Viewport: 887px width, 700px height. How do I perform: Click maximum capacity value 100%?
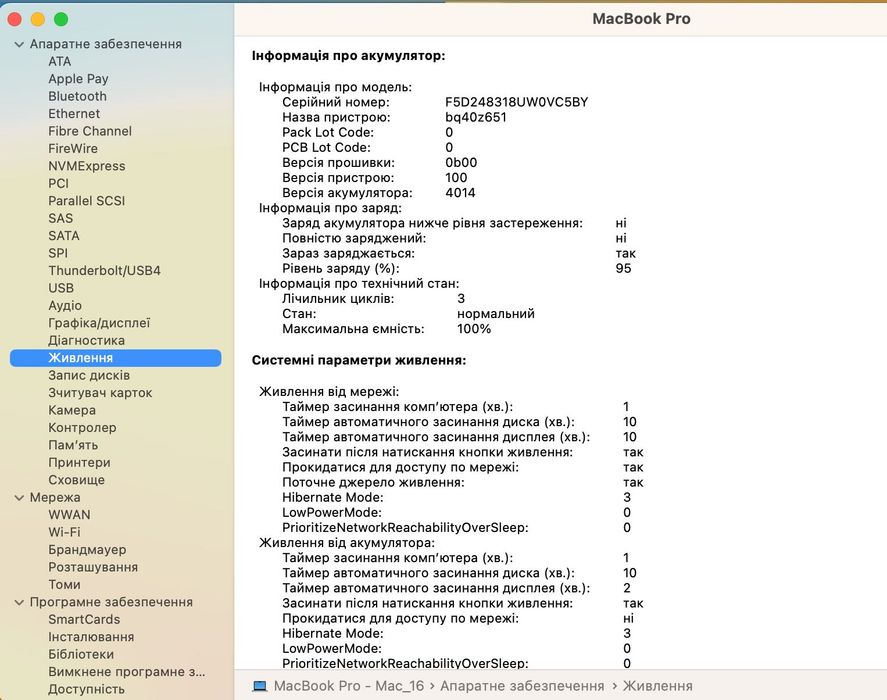point(474,329)
